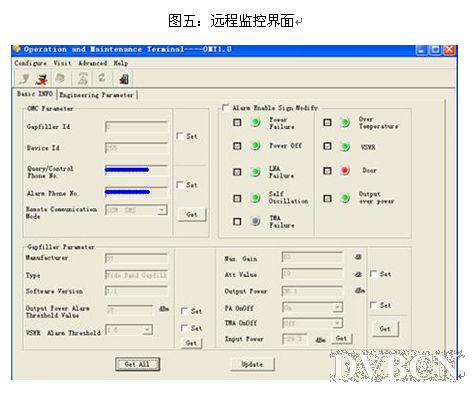Switch to the Basic INFO tab
Image resolution: width=472 pixels, height=393 pixels.
35,94
